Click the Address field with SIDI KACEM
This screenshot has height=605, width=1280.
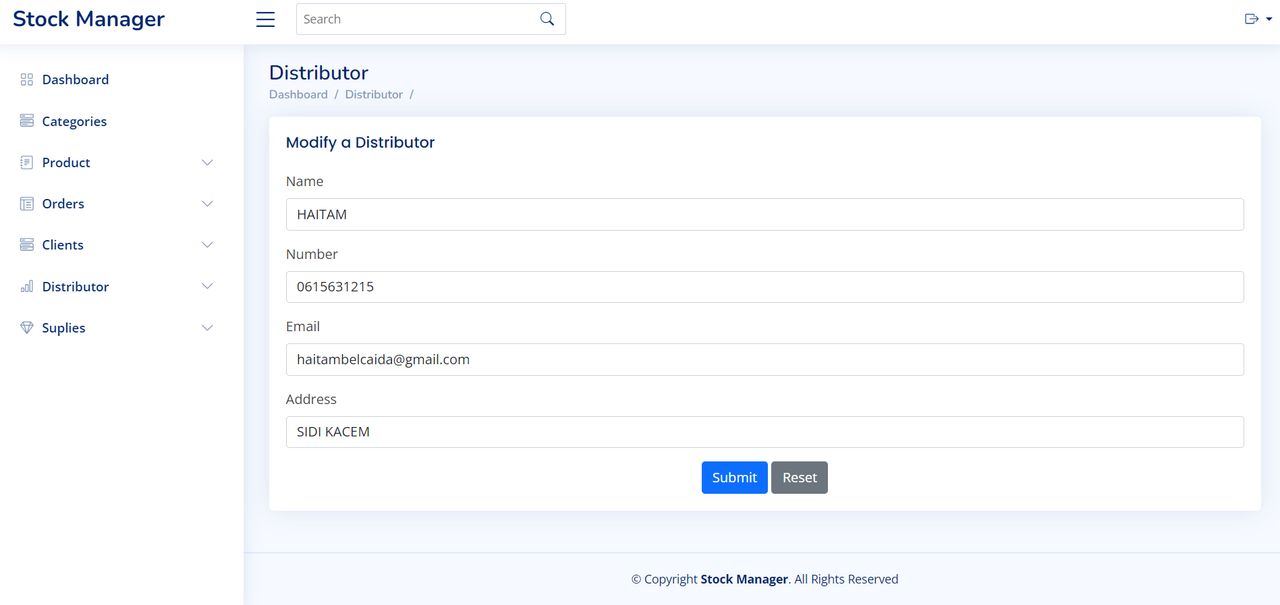tap(765, 432)
